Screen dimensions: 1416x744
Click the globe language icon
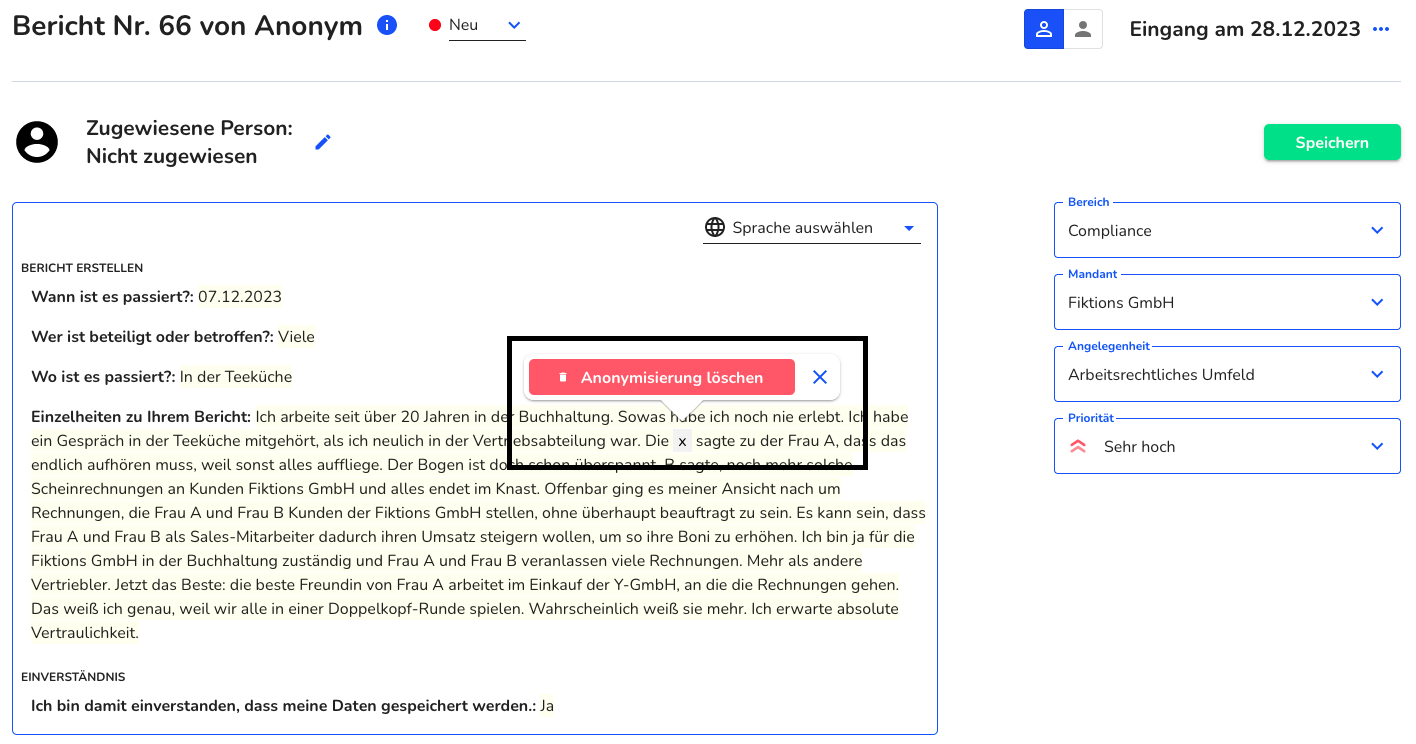click(715, 228)
